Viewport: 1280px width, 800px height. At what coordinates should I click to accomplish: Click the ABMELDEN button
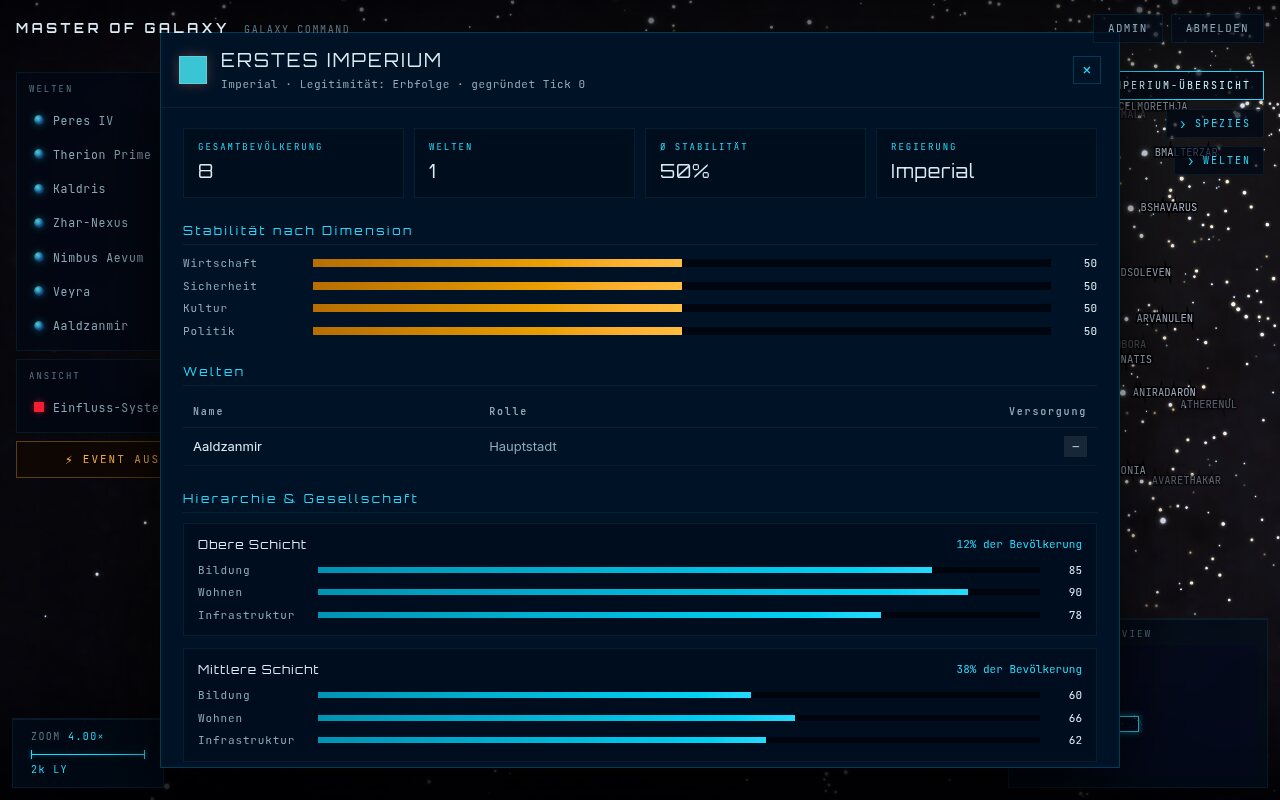point(1217,28)
